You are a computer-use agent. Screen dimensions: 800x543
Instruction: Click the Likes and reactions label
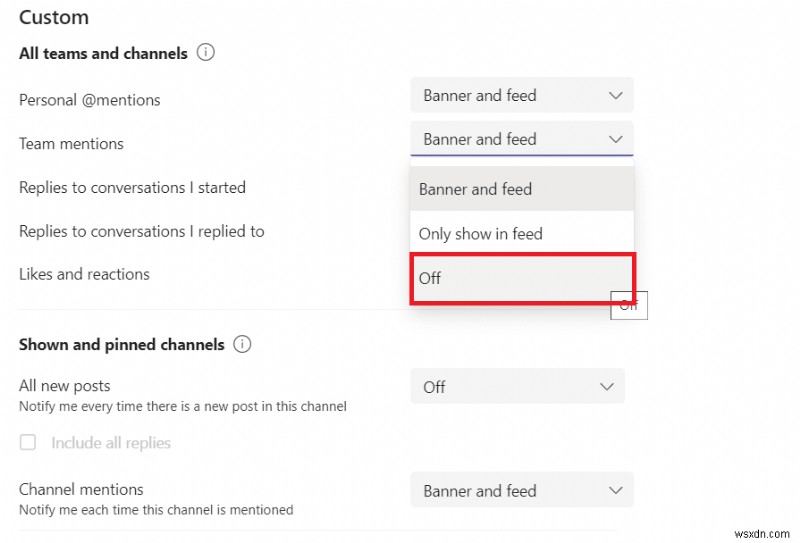pos(84,274)
